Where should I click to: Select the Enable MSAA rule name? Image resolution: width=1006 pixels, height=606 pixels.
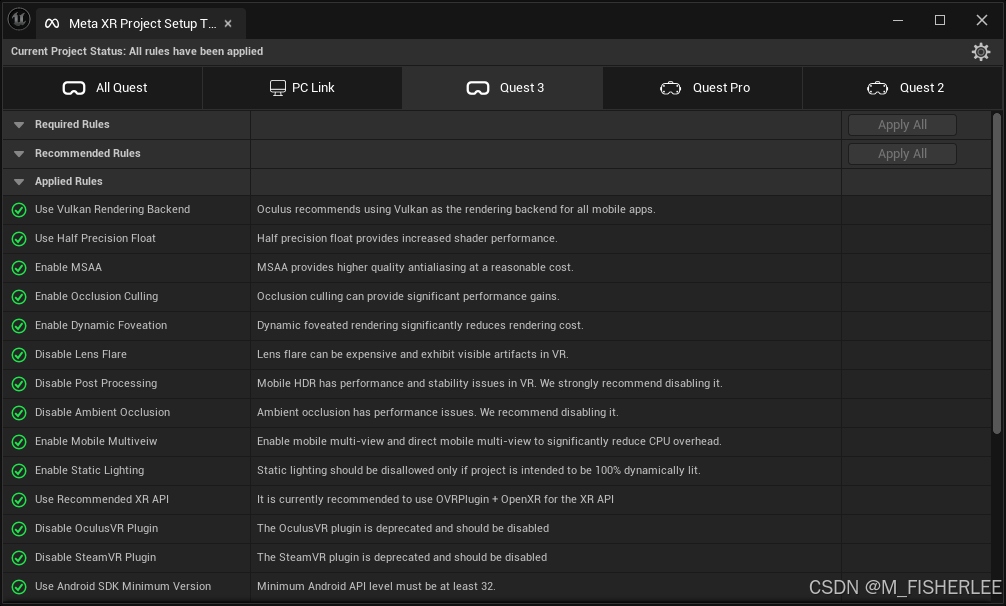click(x=68, y=267)
